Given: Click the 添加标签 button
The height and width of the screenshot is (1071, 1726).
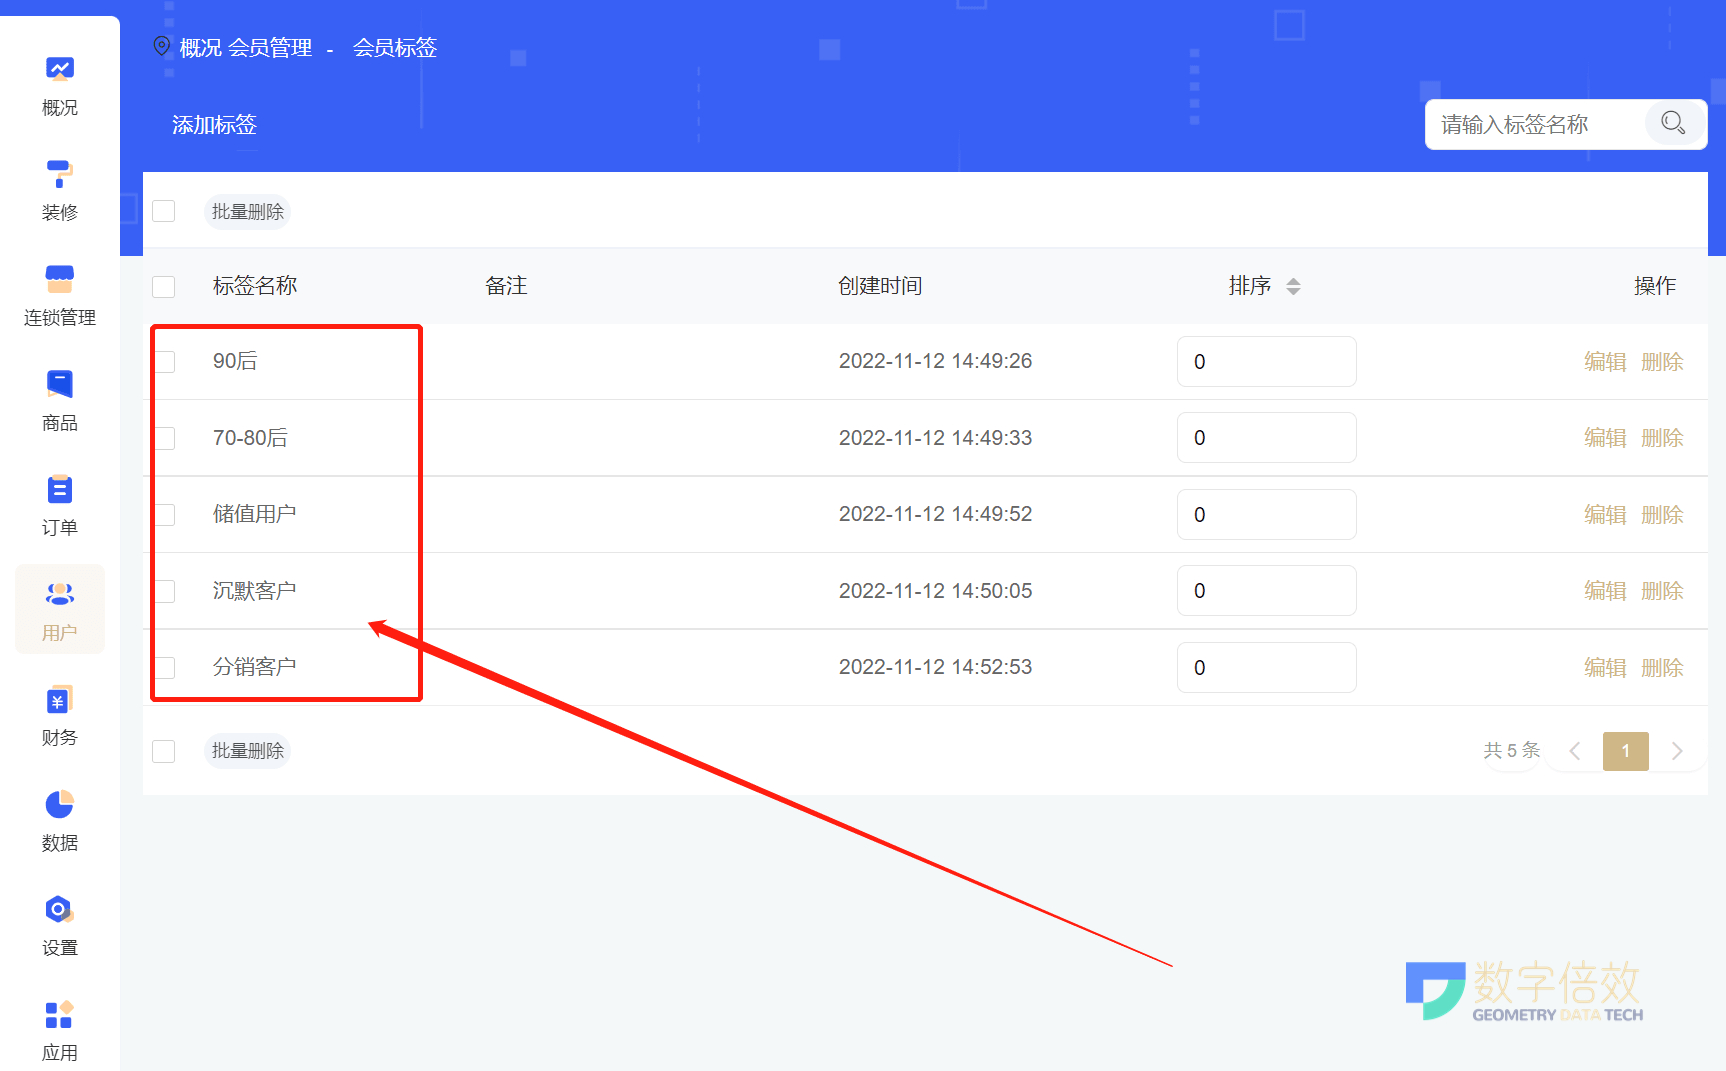Looking at the screenshot, I should point(213,124).
